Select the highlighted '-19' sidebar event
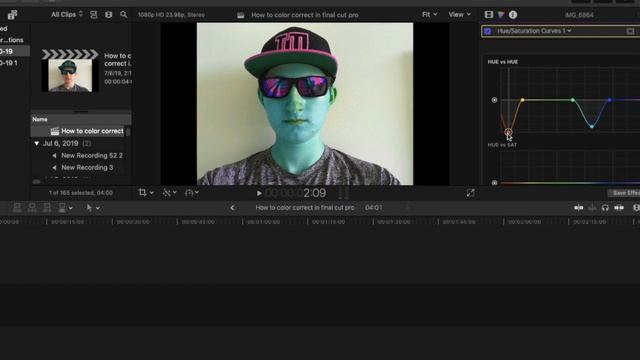Viewport: 640px width, 360px height. coord(14,51)
